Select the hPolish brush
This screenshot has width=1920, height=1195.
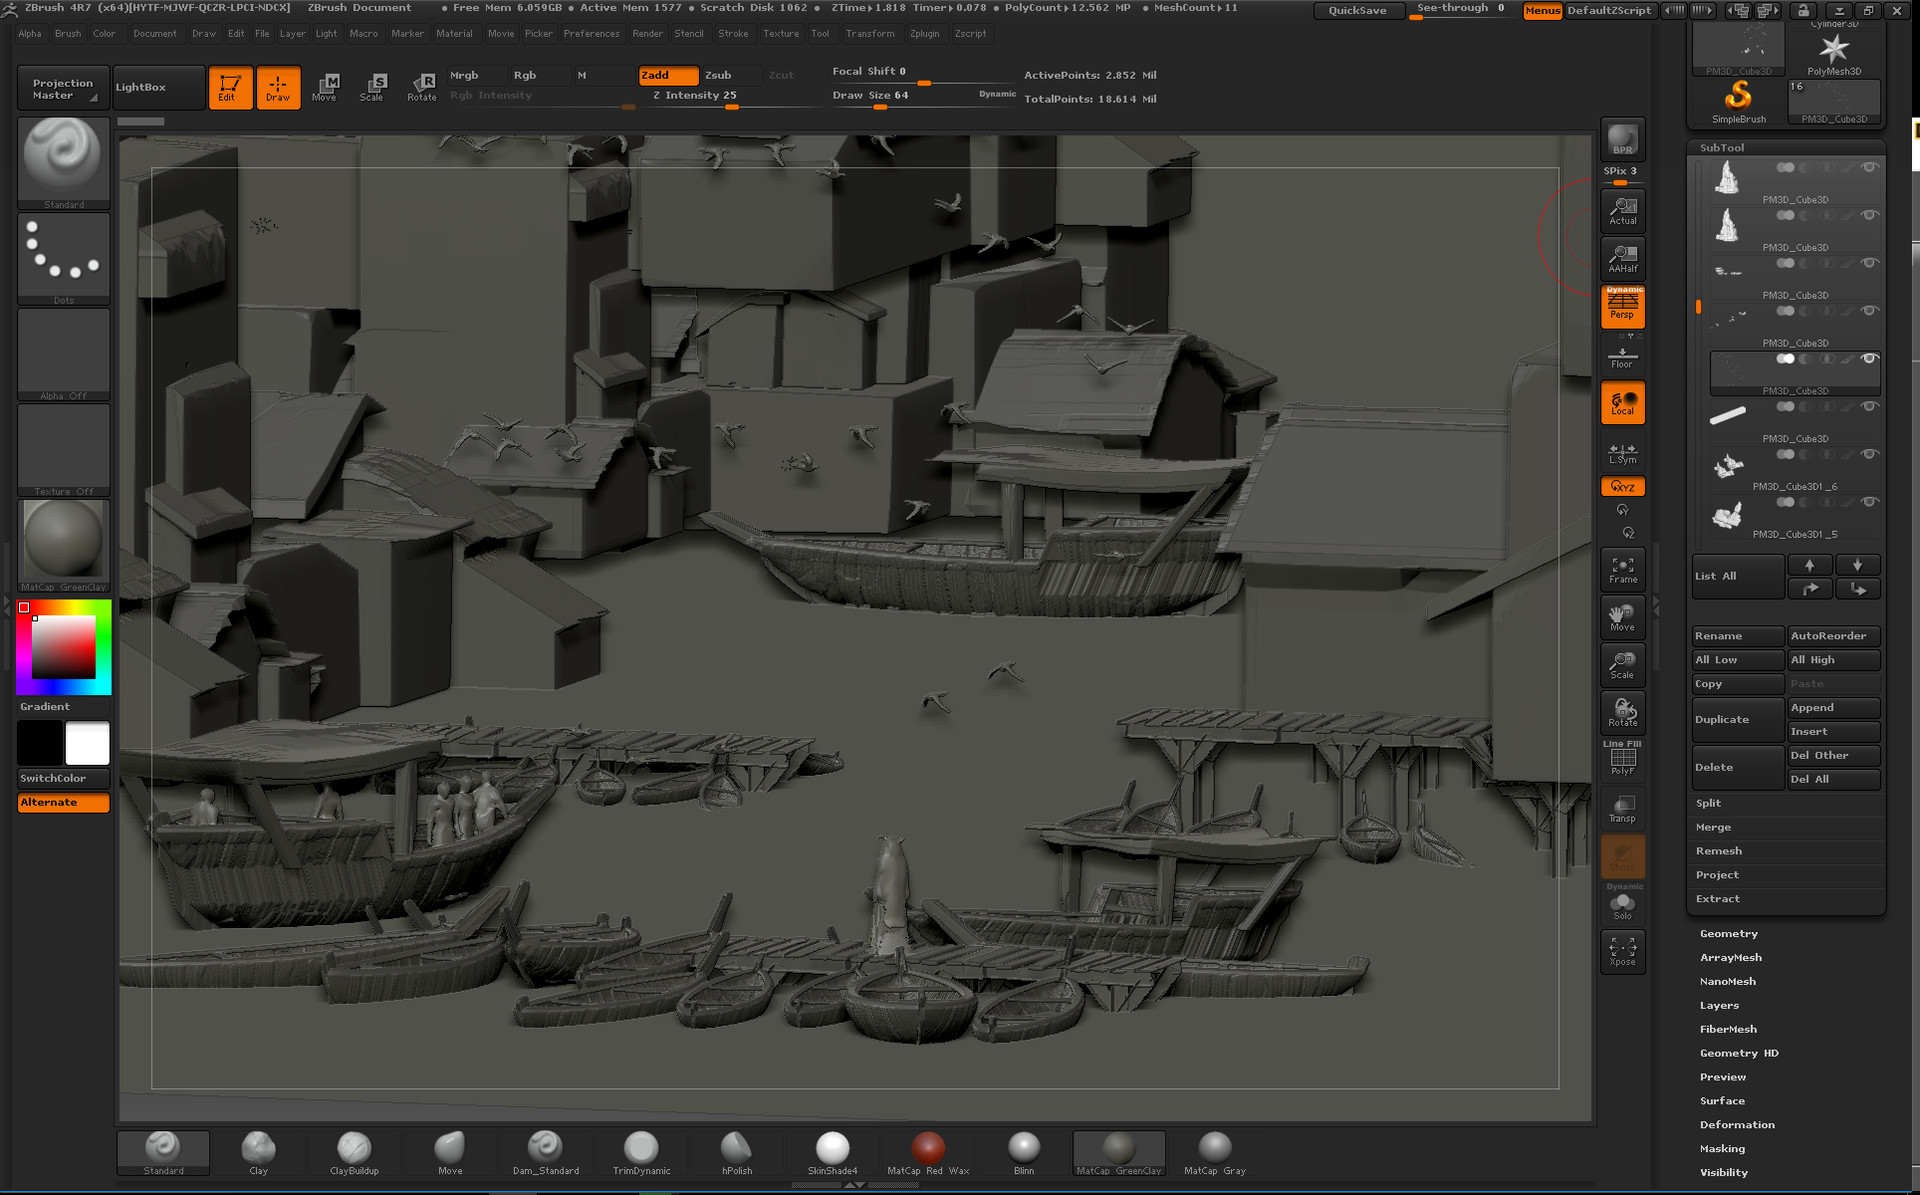(737, 1153)
